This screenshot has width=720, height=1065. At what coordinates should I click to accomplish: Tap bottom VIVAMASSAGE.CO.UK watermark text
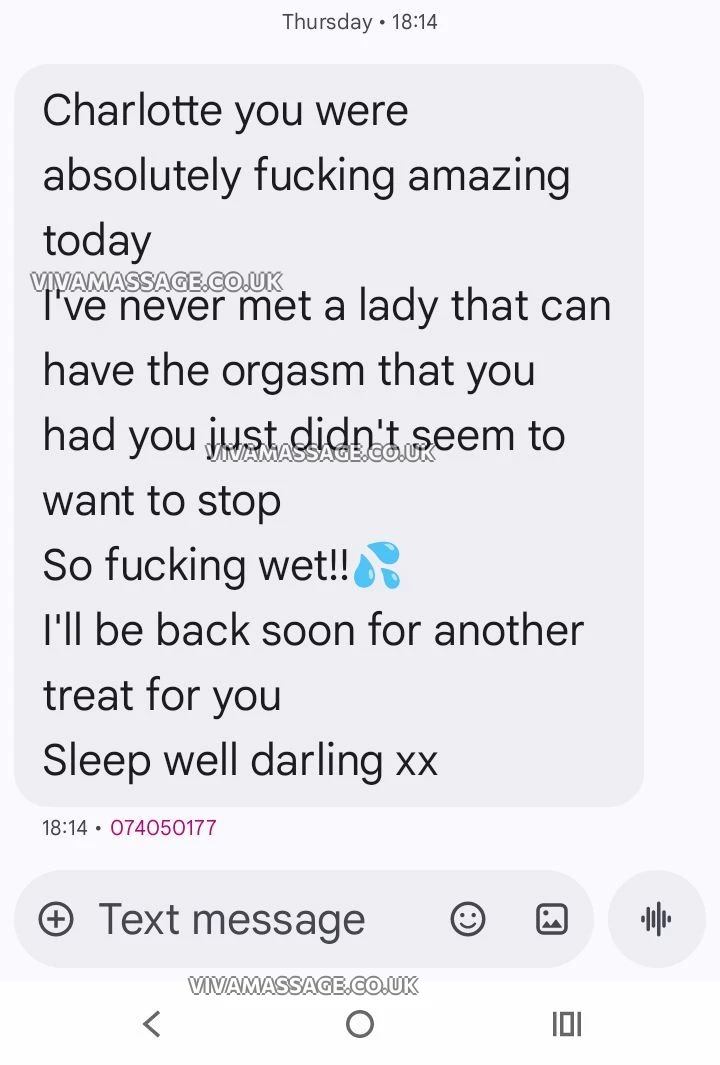[303, 986]
